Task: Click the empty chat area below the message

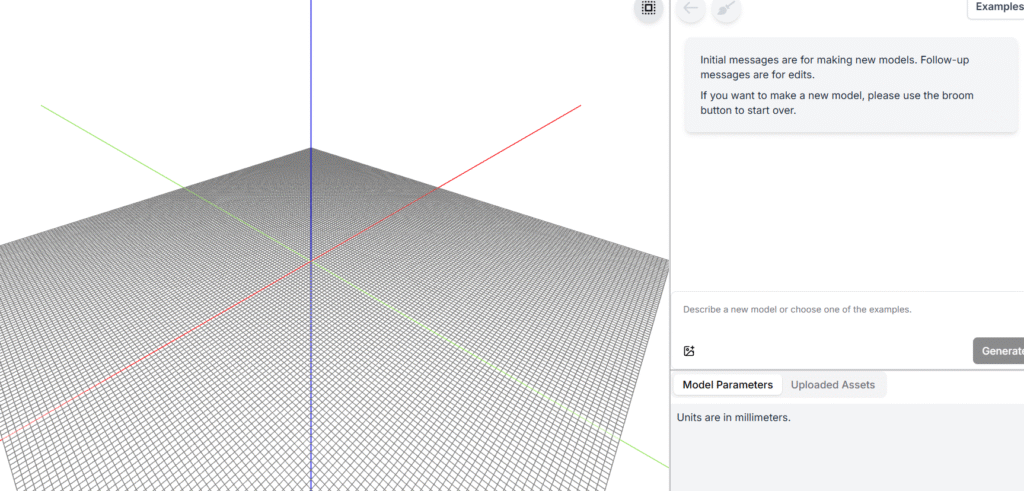Action: (x=848, y=210)
